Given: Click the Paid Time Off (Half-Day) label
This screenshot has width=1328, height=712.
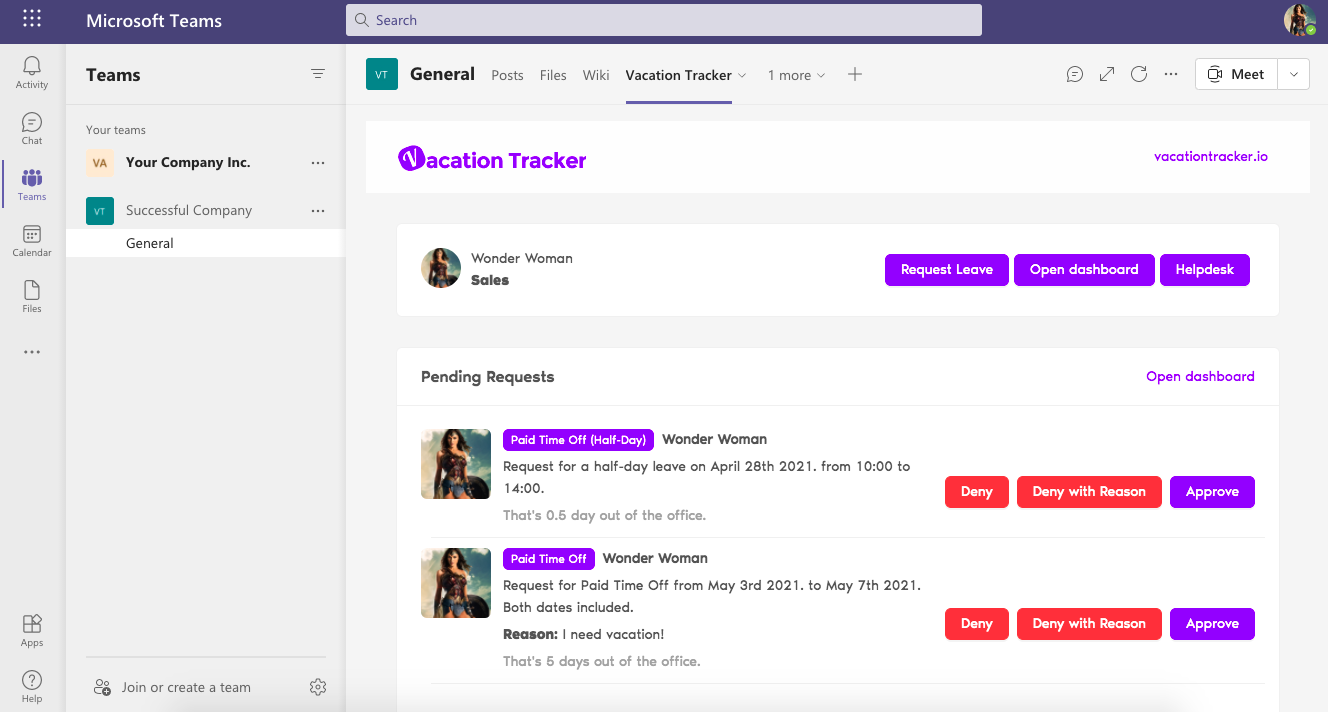Looking at the screenshot, I should pyautogui.click(x=579, y=440).
